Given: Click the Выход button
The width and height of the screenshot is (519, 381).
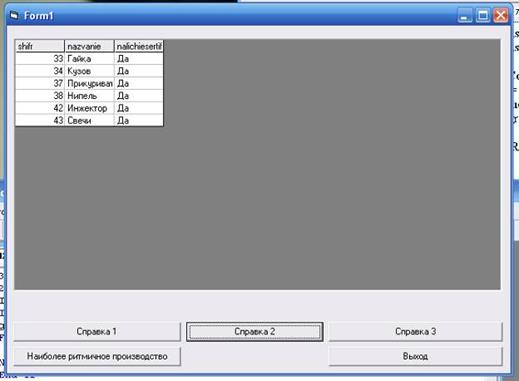Looking at the screenshot, I should point(415,356).
